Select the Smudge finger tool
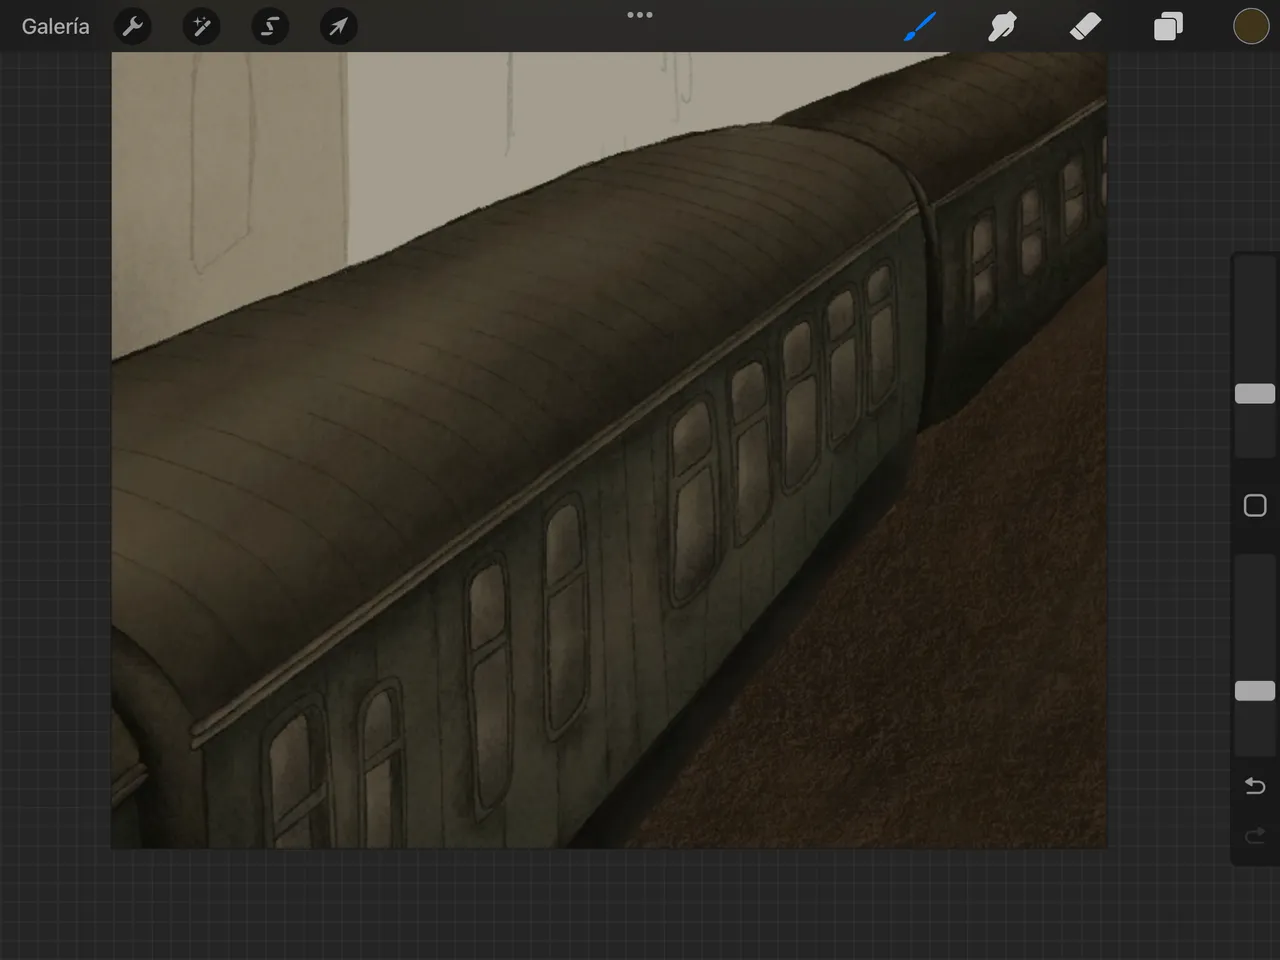 (1002, 26)
